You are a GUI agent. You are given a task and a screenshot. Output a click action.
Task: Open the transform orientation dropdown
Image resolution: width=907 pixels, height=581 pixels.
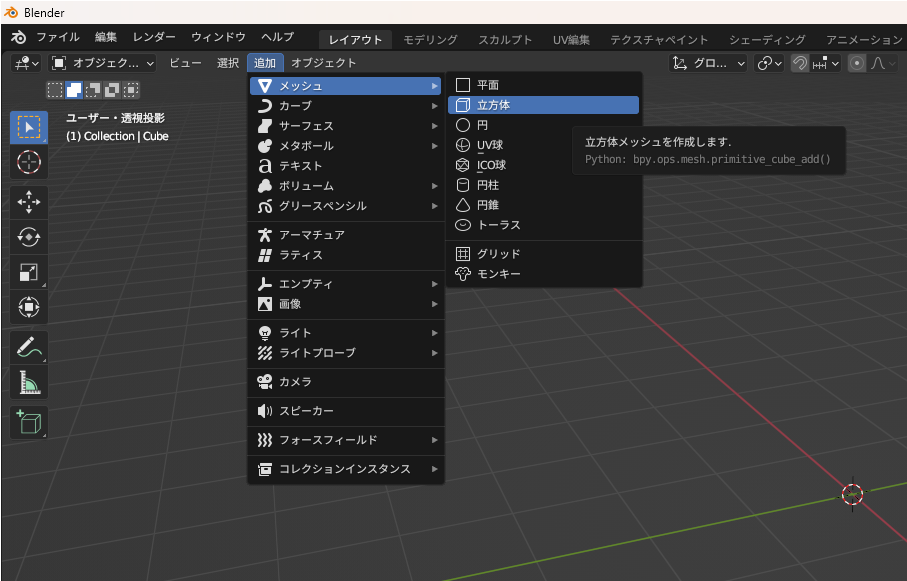point(709,63)
